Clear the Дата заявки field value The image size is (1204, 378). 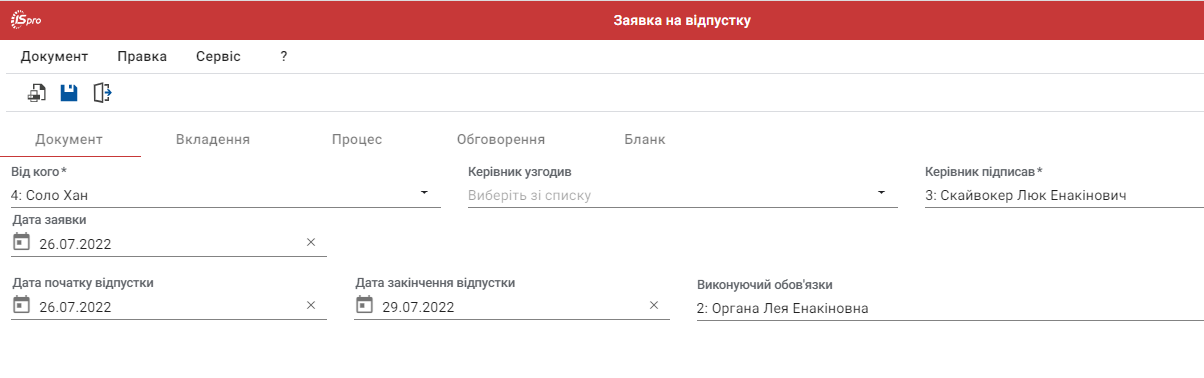310,242
